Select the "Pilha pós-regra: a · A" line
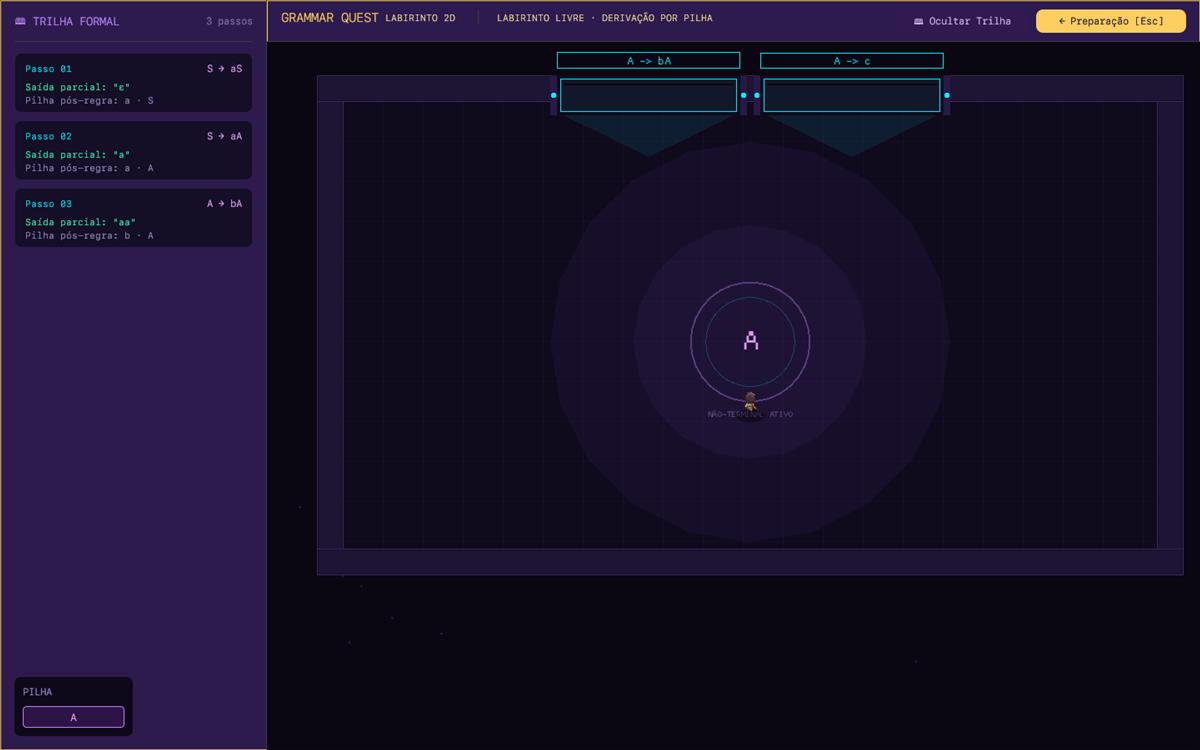 (89, 168)
